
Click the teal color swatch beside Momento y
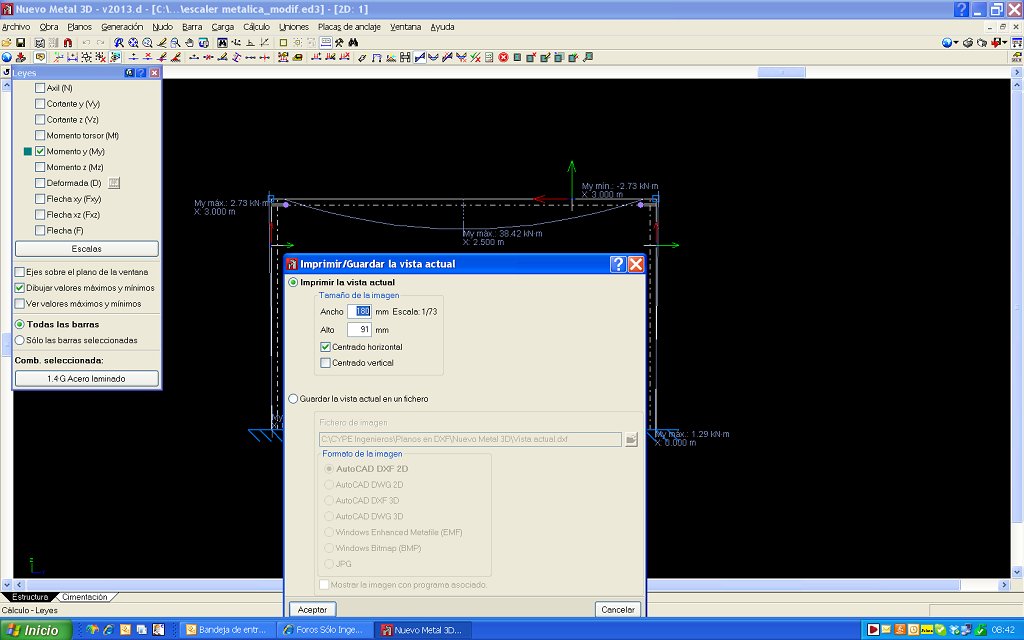[x=27, y=151]
